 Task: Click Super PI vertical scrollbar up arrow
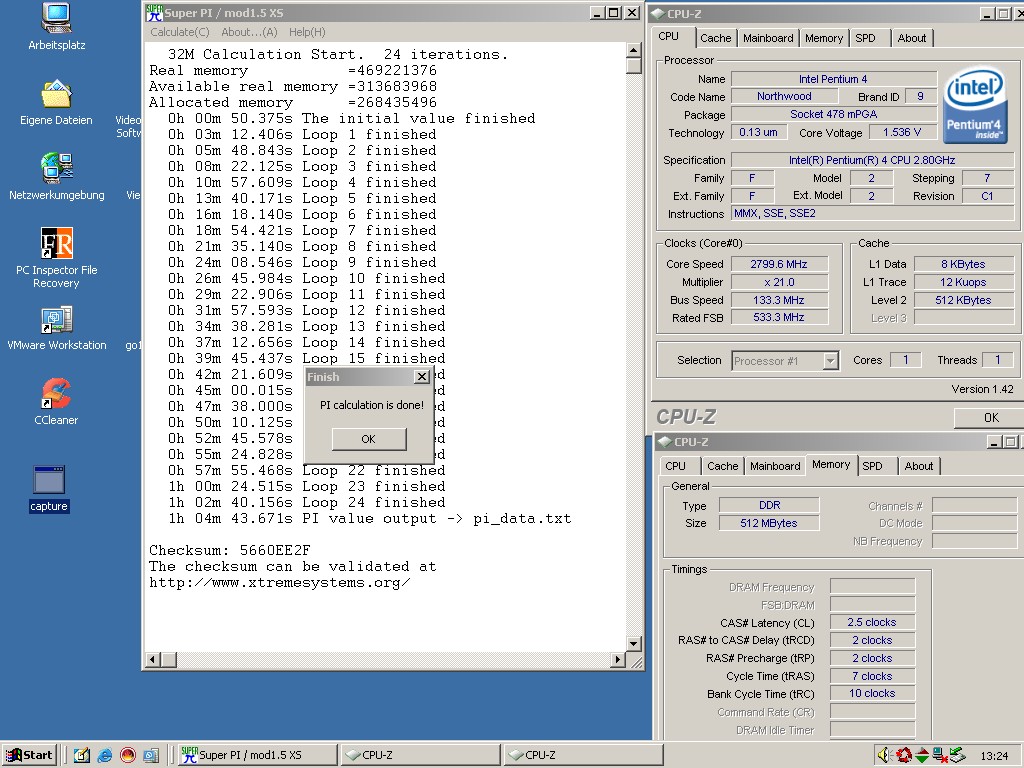(x=633, y=50)
